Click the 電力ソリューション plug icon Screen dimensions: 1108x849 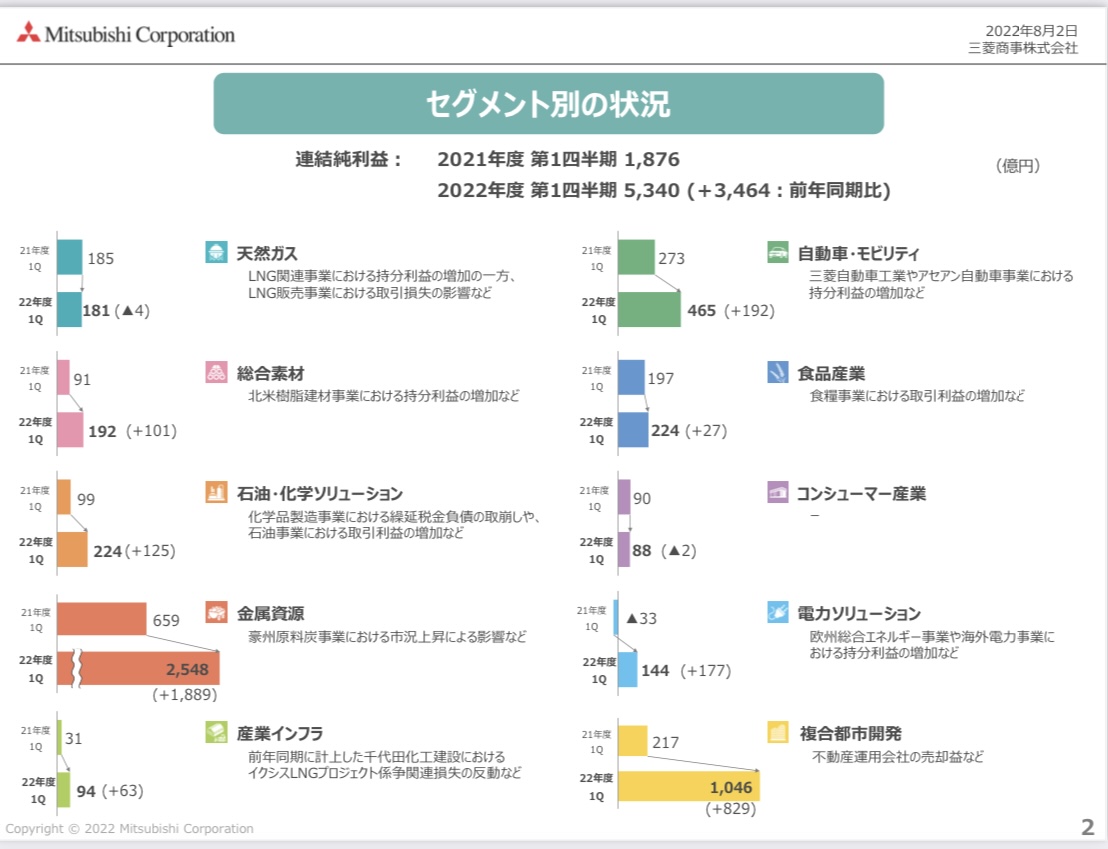click(x=778, y=612)
